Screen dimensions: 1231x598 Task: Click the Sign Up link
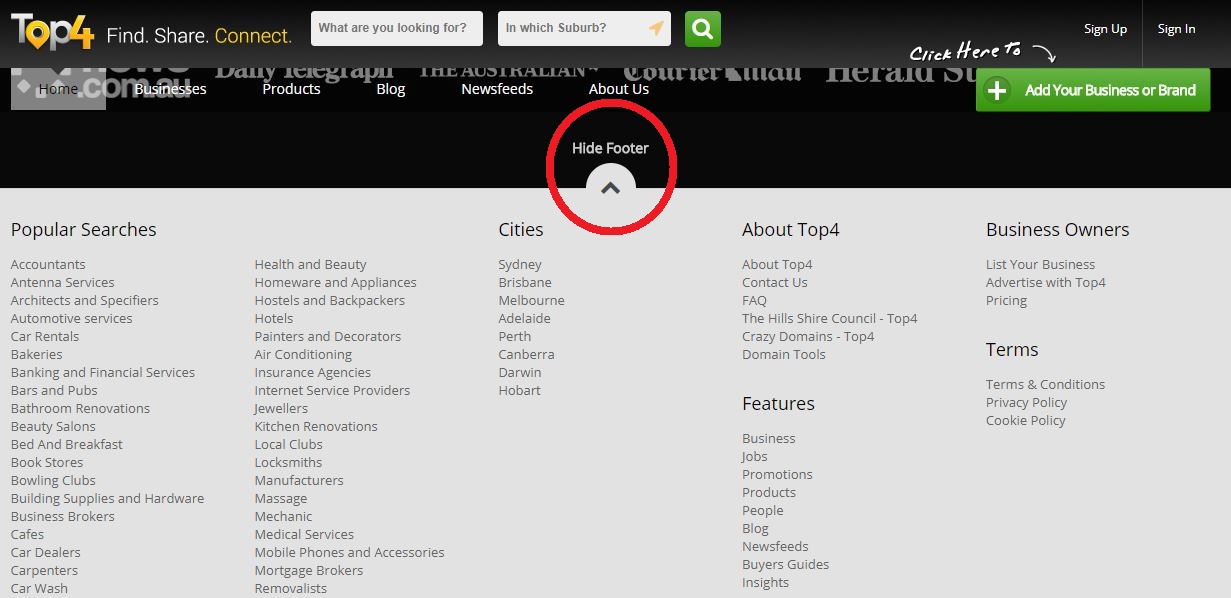coord(1105,29)
